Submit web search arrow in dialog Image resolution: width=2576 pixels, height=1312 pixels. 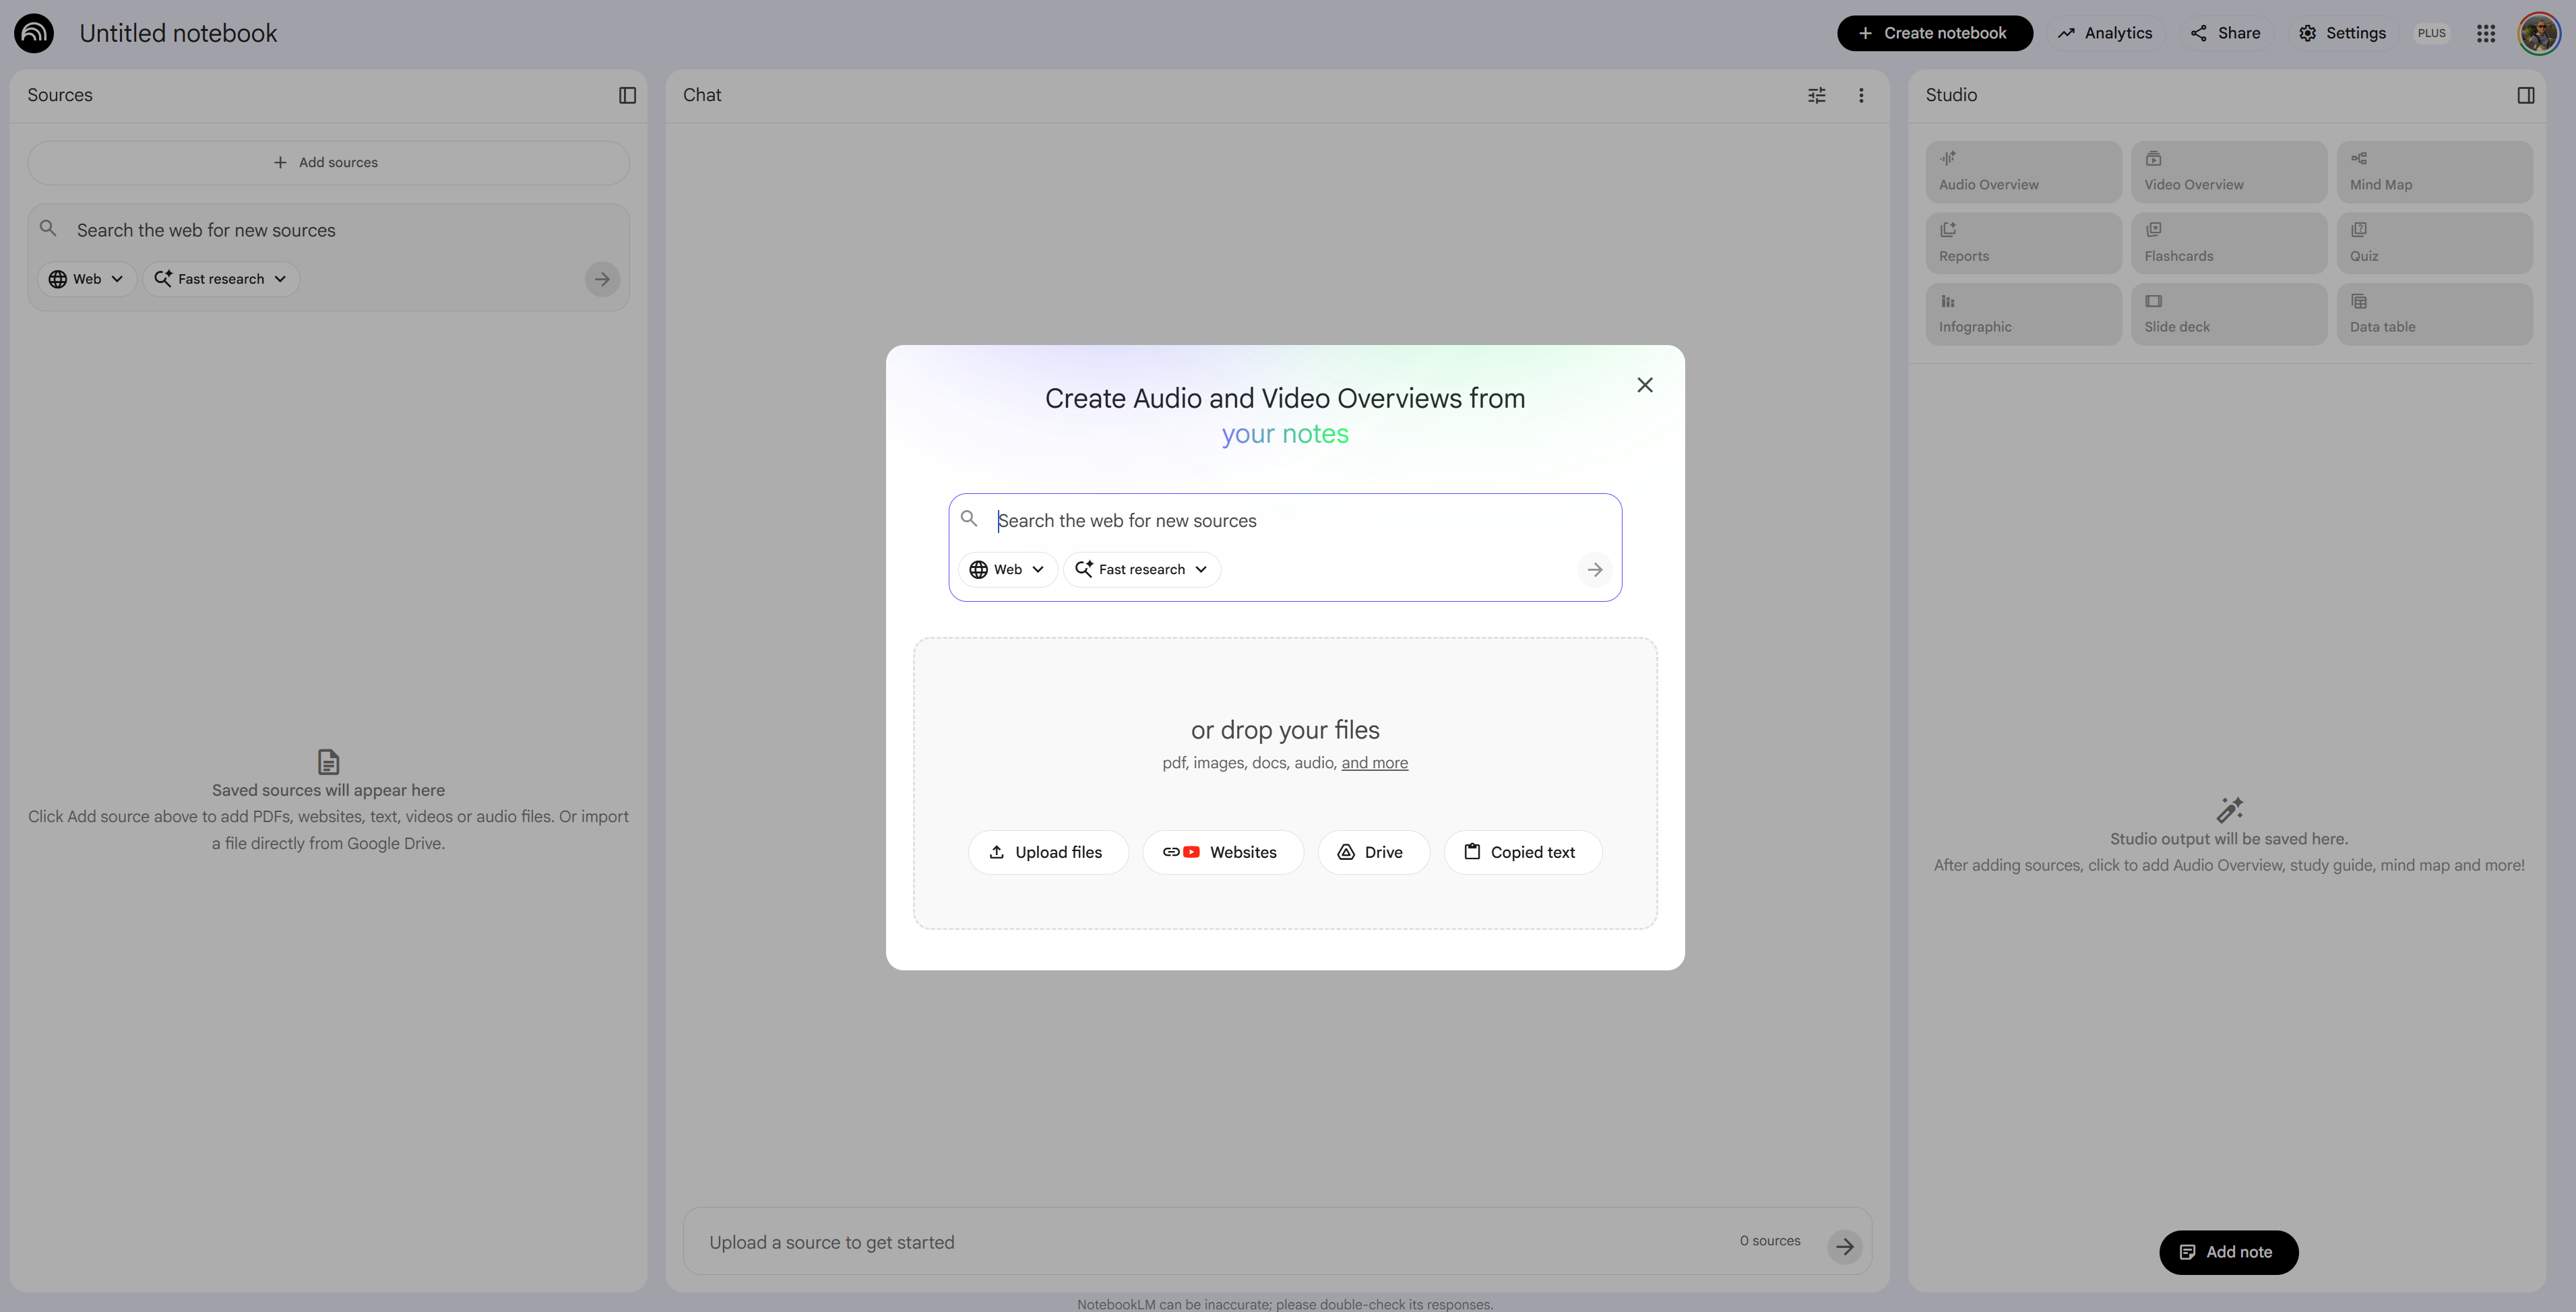pyautogui.click(x=1594, y=569)
